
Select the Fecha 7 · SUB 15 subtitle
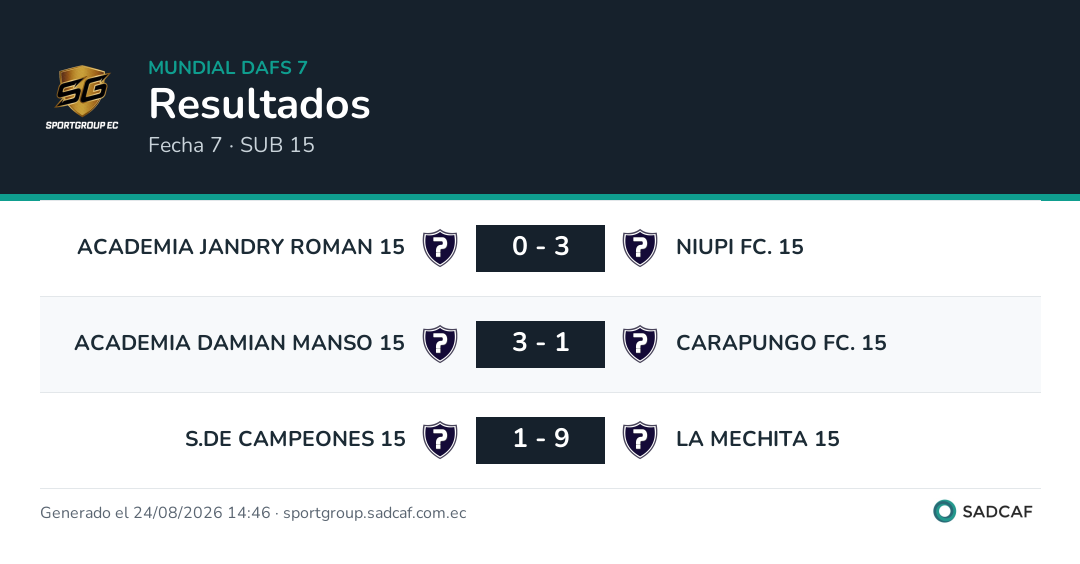(x=231, y=145)
